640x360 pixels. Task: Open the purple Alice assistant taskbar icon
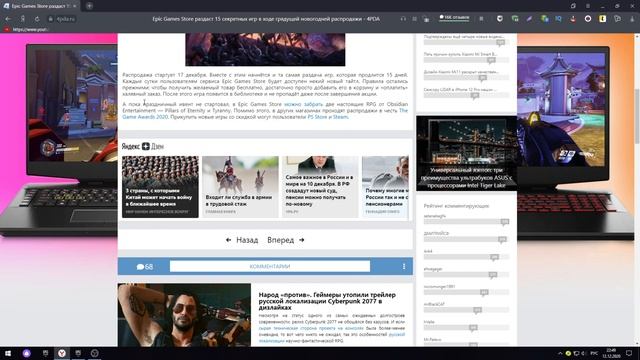tap(27, 353)
